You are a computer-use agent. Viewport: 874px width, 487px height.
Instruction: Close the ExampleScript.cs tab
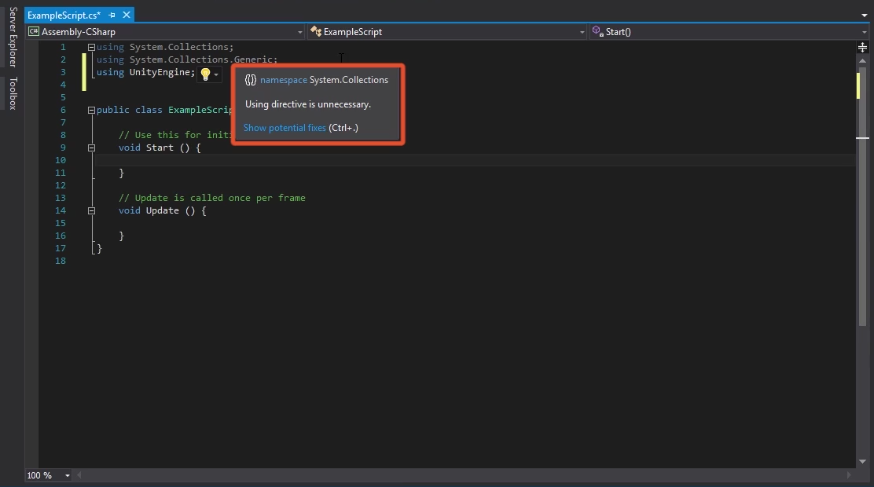pyautogui.click(x=127, y=15)
